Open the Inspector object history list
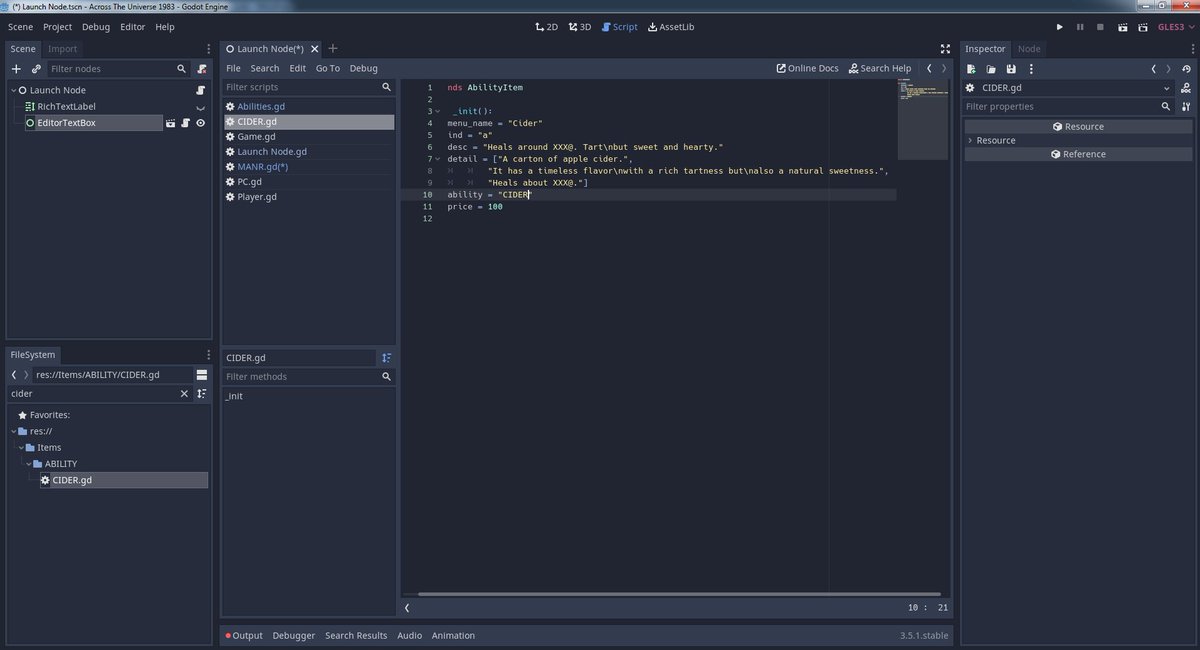The width and height of the screenshot is (1200, 650). [x=1186, y=69]
